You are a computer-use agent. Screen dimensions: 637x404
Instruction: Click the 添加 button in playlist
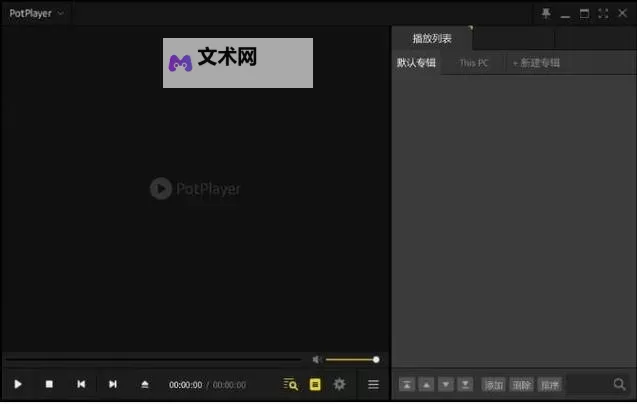click(x=494, y=384)
